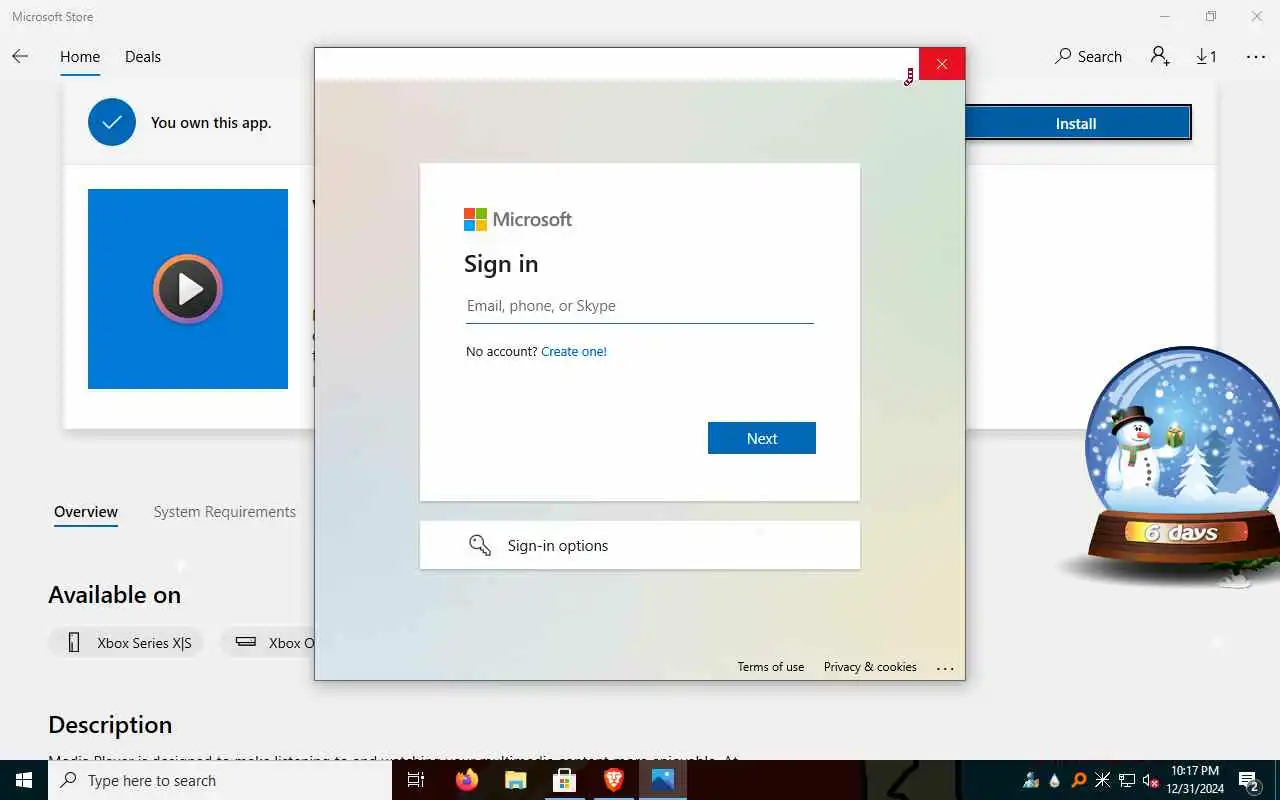Open the Store See more ellipsis menu
This screenshot has width=1280, height=800.
tap(1256, 57)
